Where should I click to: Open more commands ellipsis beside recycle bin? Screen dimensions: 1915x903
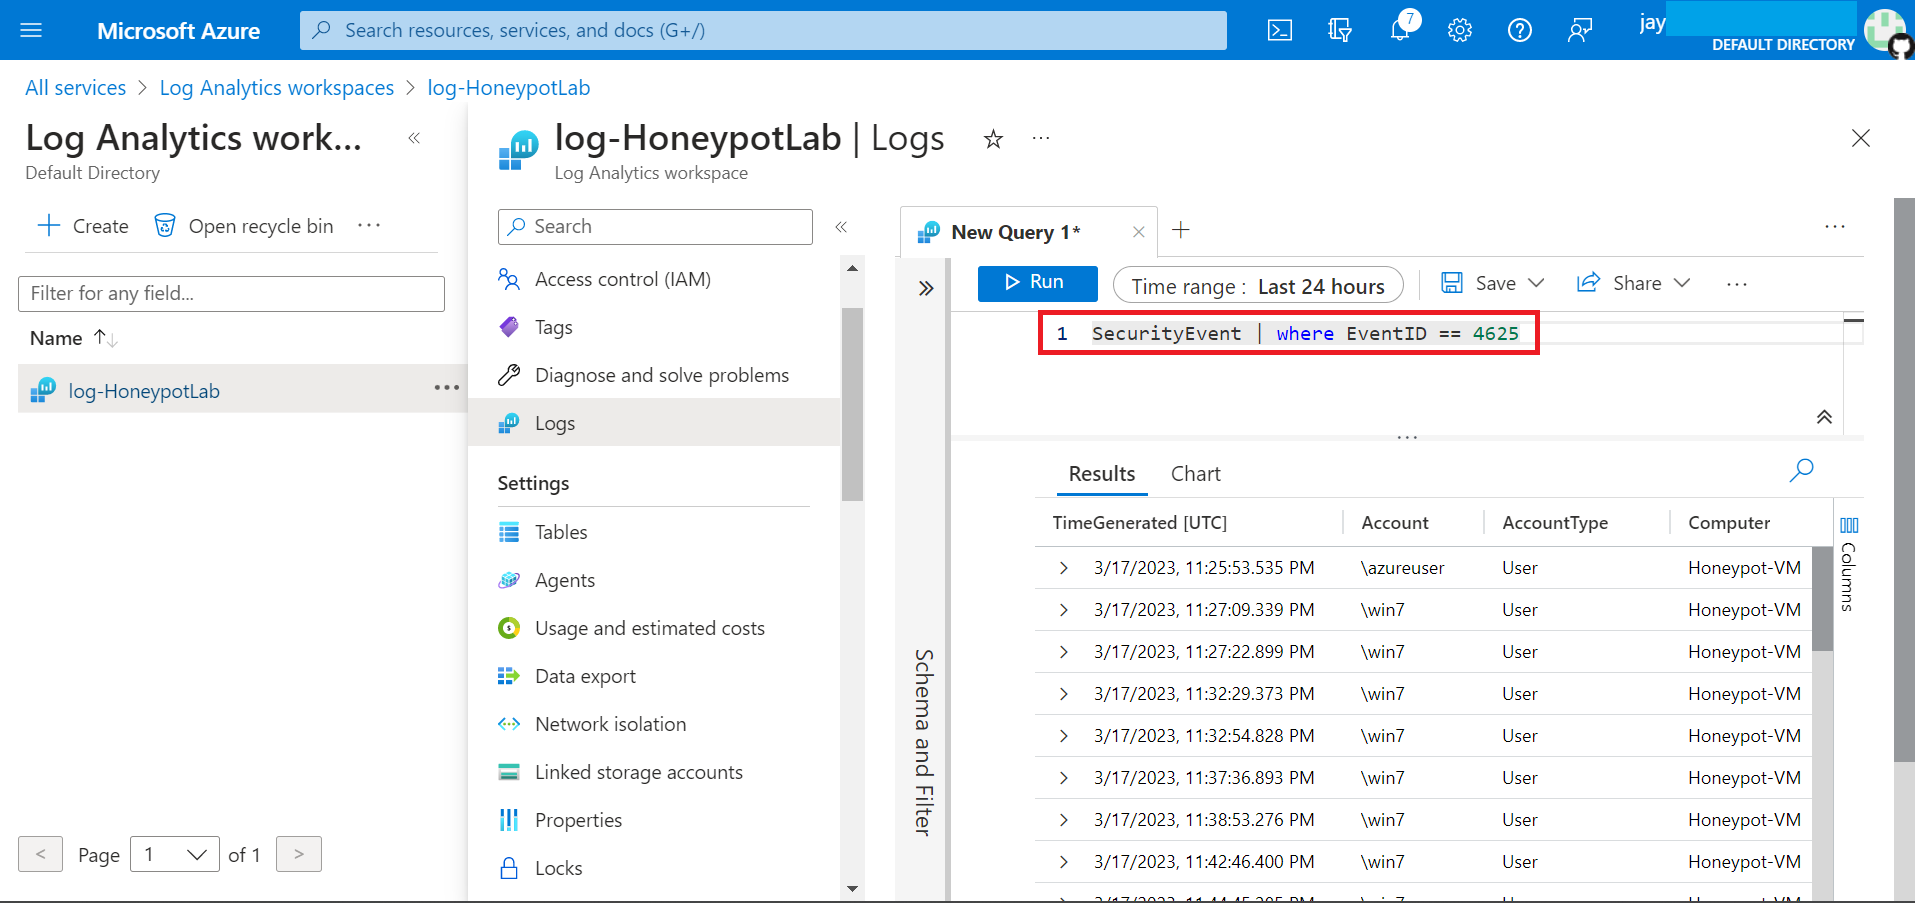(369, 226)
